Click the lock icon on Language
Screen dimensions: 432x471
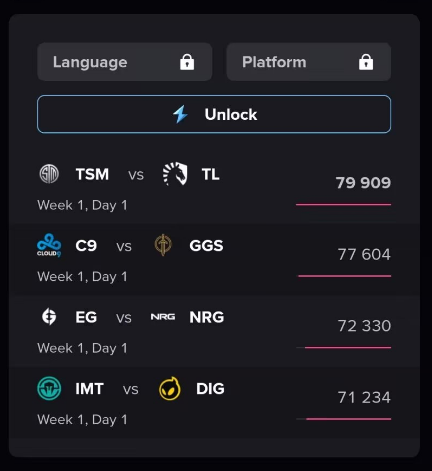(x=187, y=62)
